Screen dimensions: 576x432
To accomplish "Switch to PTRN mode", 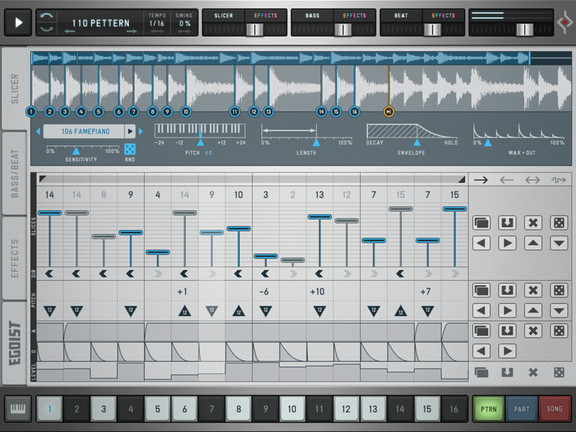I will (x=489, y=408).
